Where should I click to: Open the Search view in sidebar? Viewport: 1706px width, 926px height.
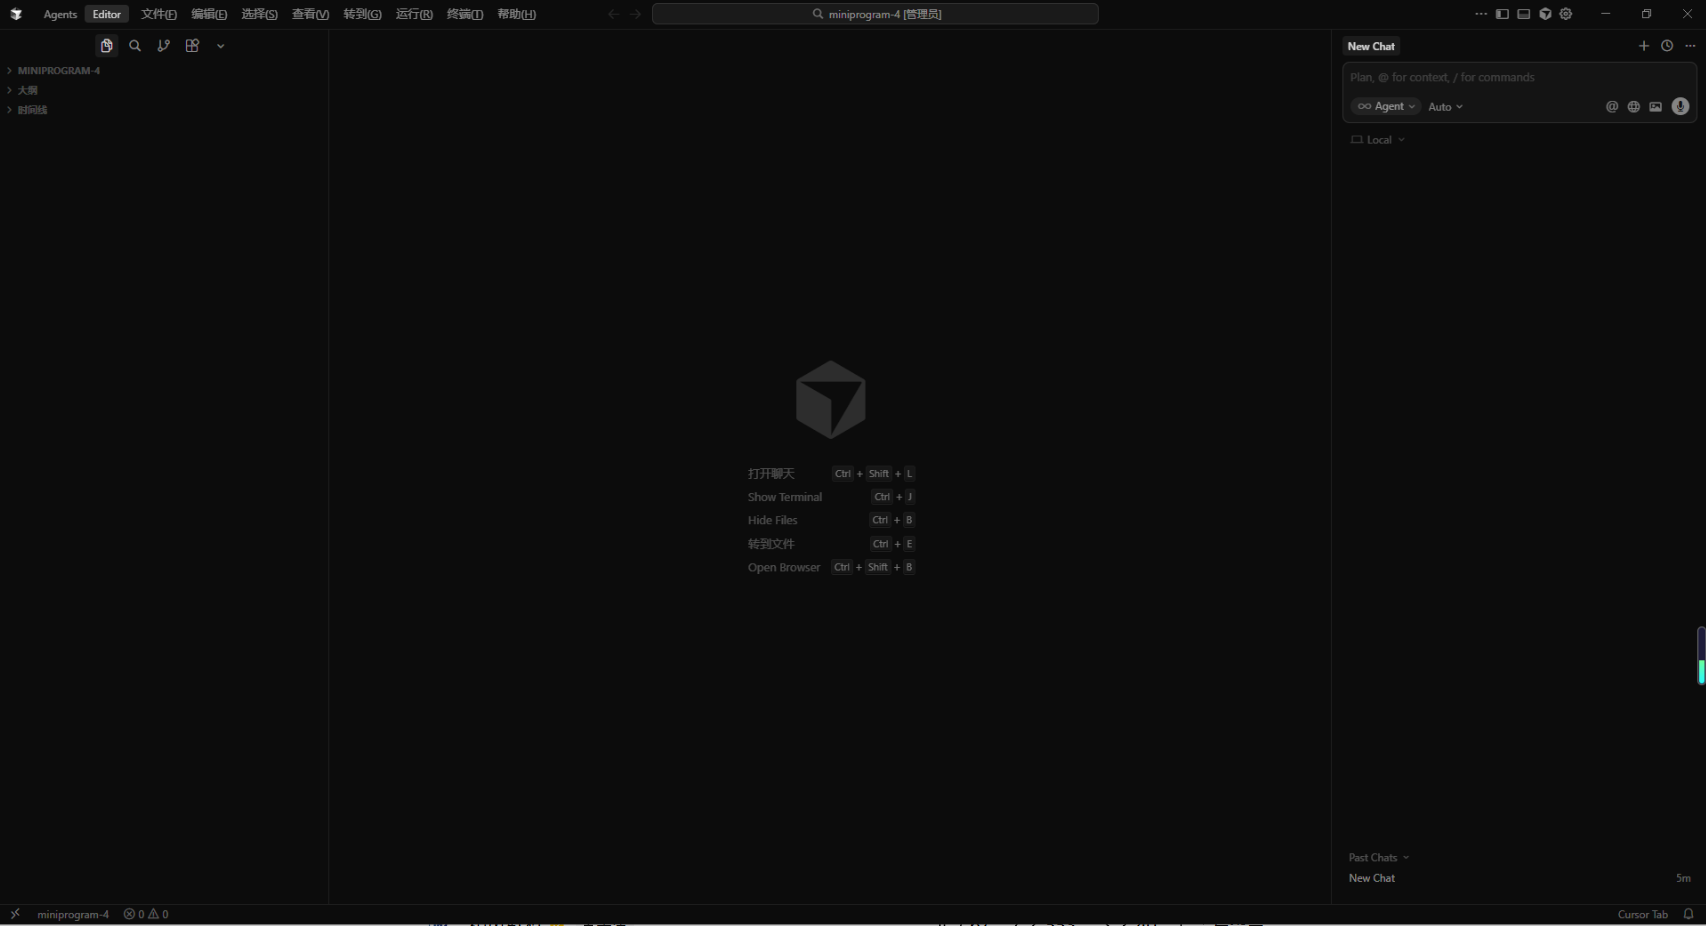(x=135, y=46)
